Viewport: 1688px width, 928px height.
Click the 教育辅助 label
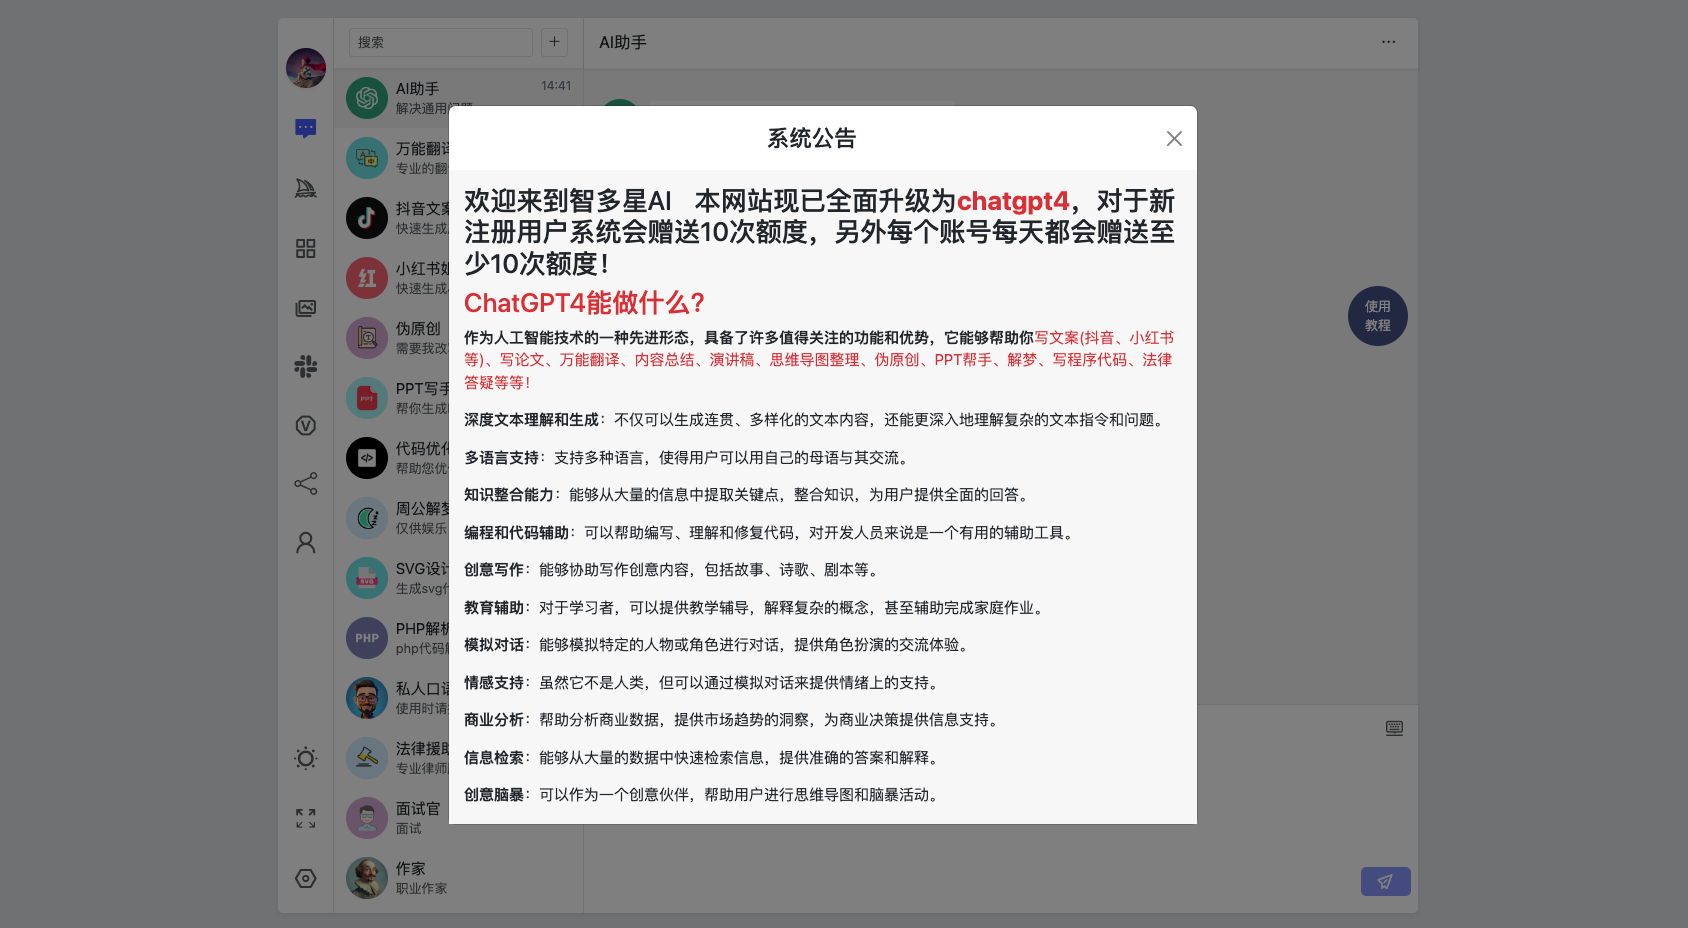pos(494,608)
